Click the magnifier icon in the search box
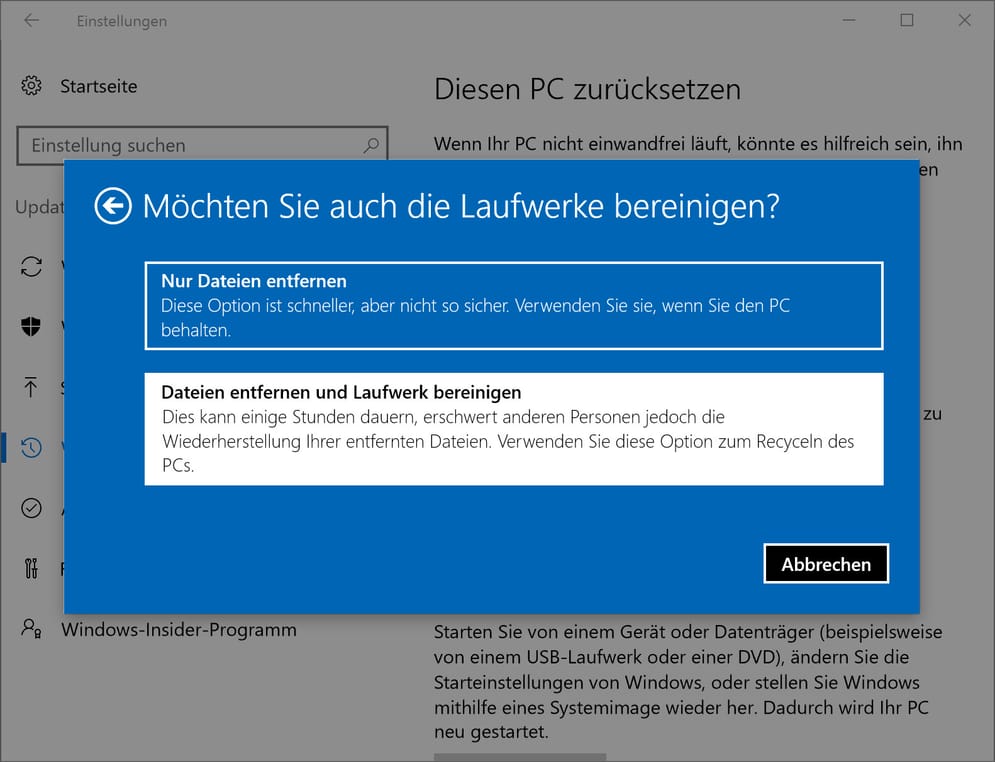The height and width of the screenshot is (762, 995). point(370,145)
